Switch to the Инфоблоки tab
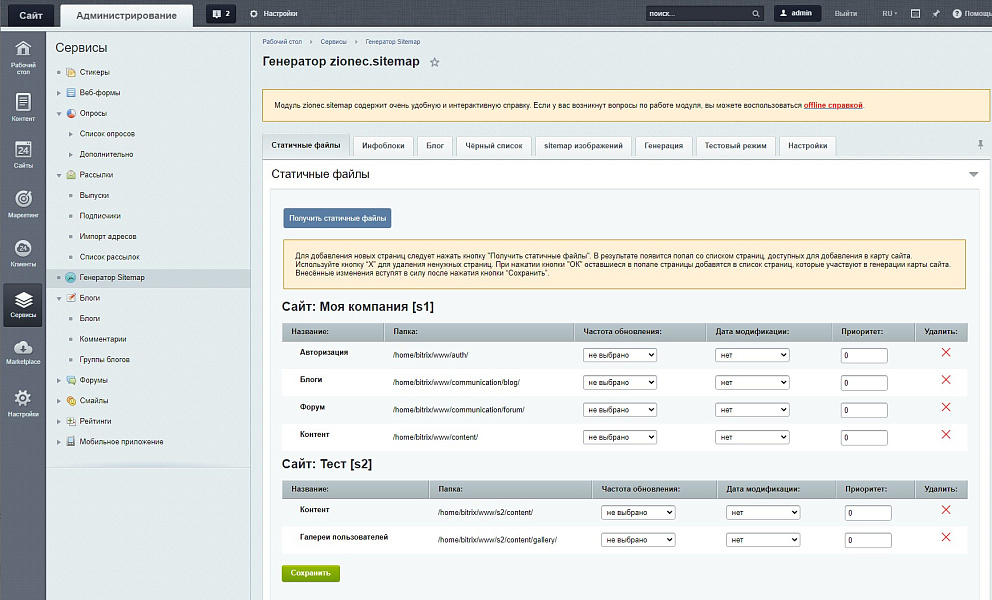Image resolution: width=992 pixels, height=600 pixels. tap(383, 146)
